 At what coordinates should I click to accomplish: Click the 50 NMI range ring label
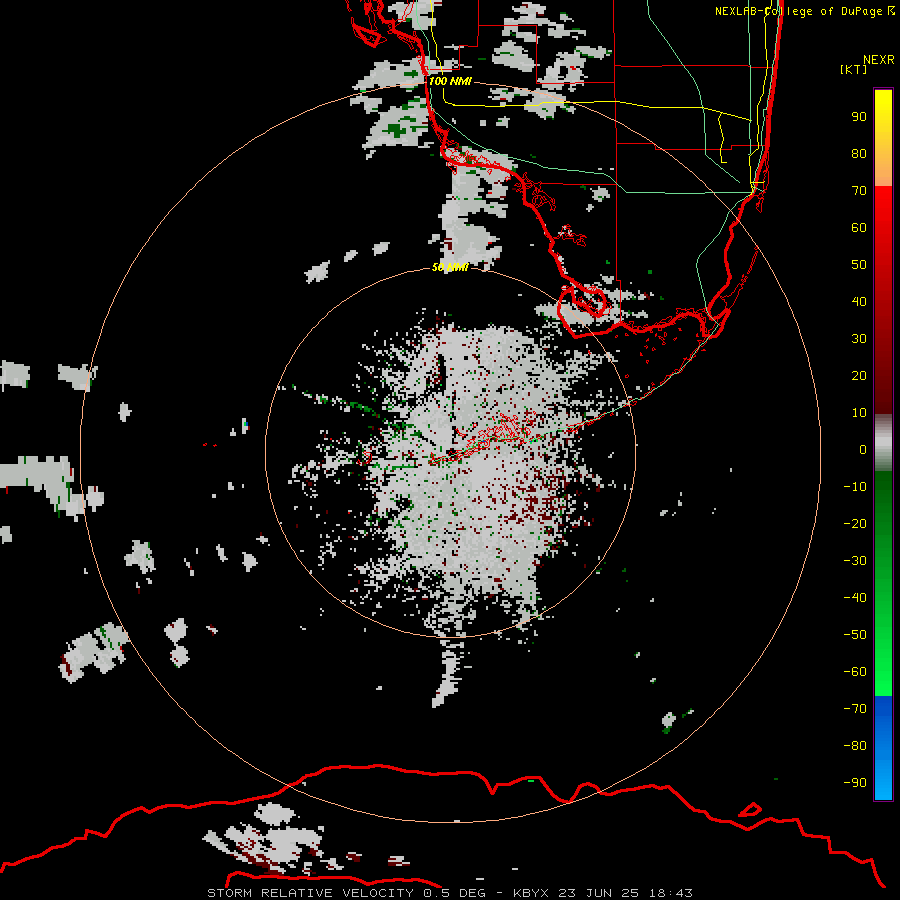(x=450, y=267)
